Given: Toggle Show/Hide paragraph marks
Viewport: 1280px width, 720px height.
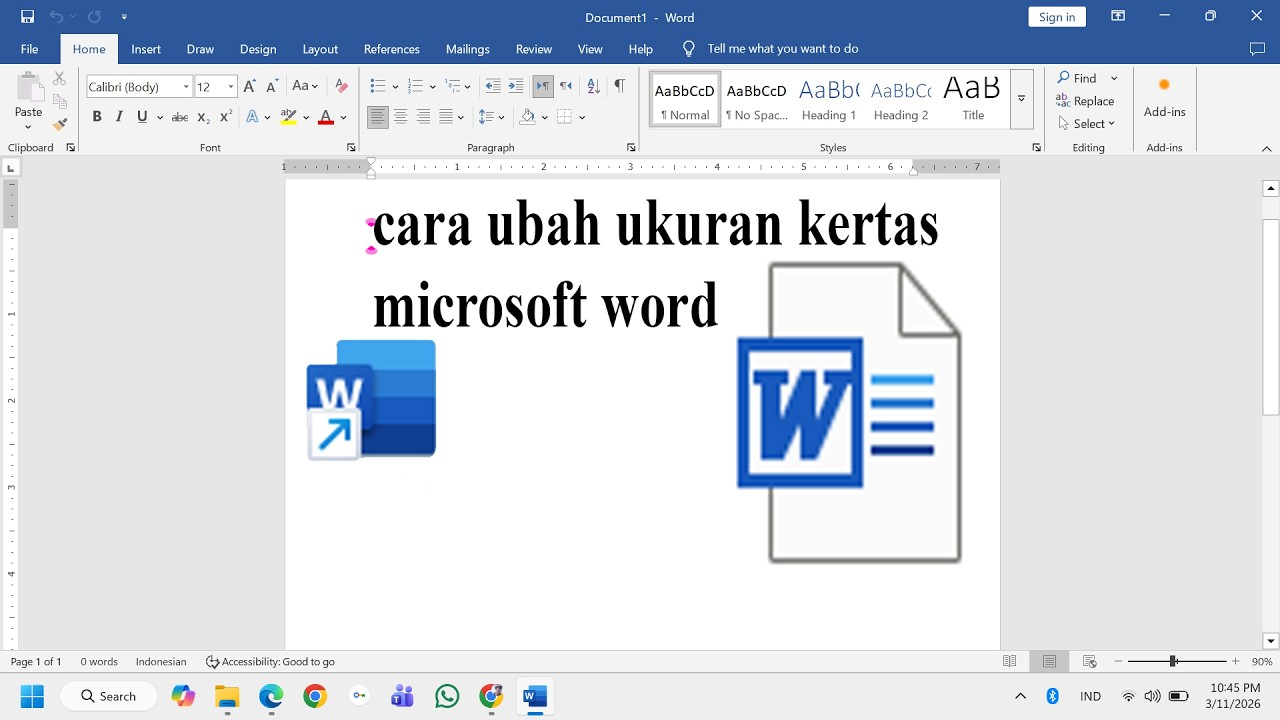Looking at the screenshot, I should click(620, 87).
